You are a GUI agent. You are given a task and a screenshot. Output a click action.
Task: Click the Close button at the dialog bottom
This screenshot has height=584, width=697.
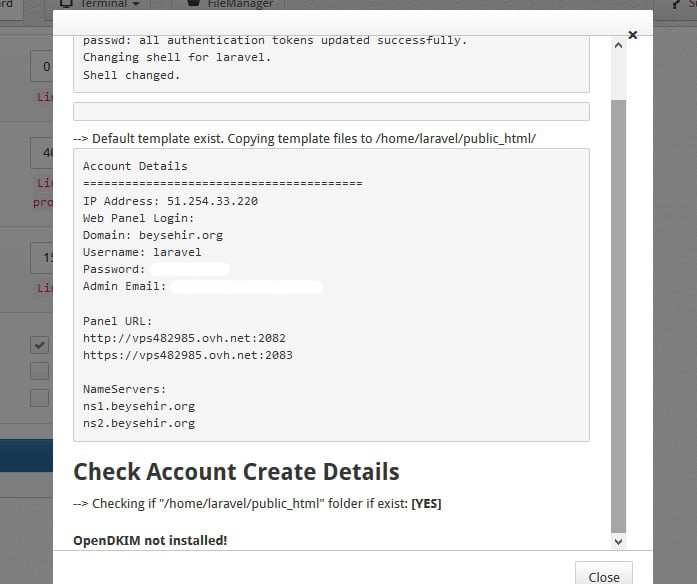click(x=604, y=575)
